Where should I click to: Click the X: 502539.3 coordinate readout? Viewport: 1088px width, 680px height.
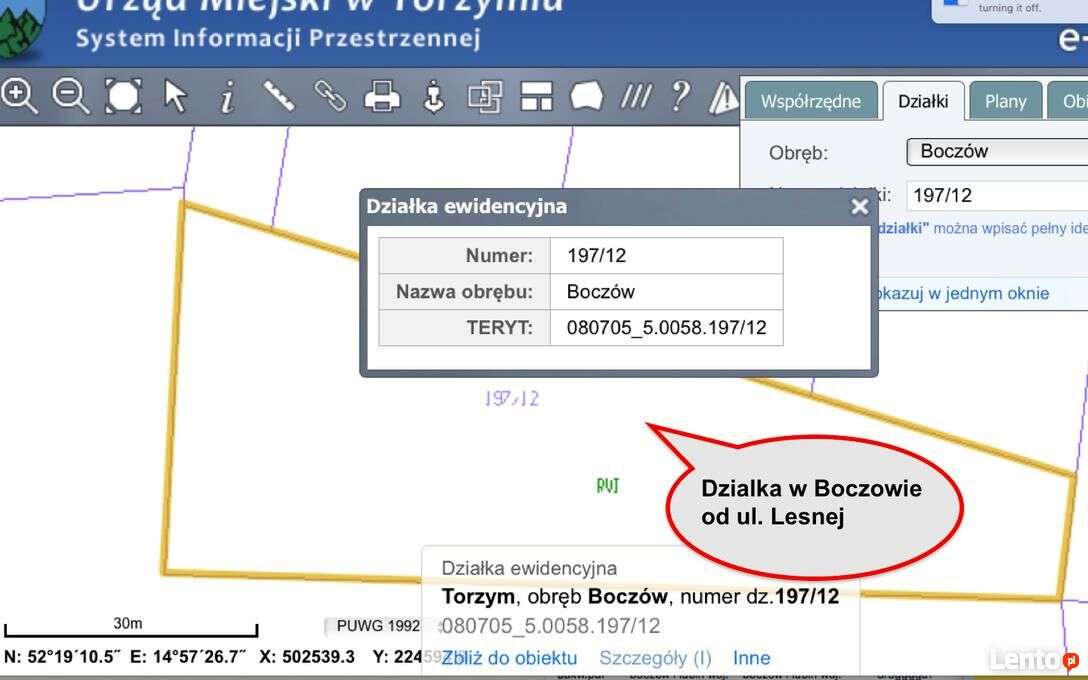coord(307,656)
